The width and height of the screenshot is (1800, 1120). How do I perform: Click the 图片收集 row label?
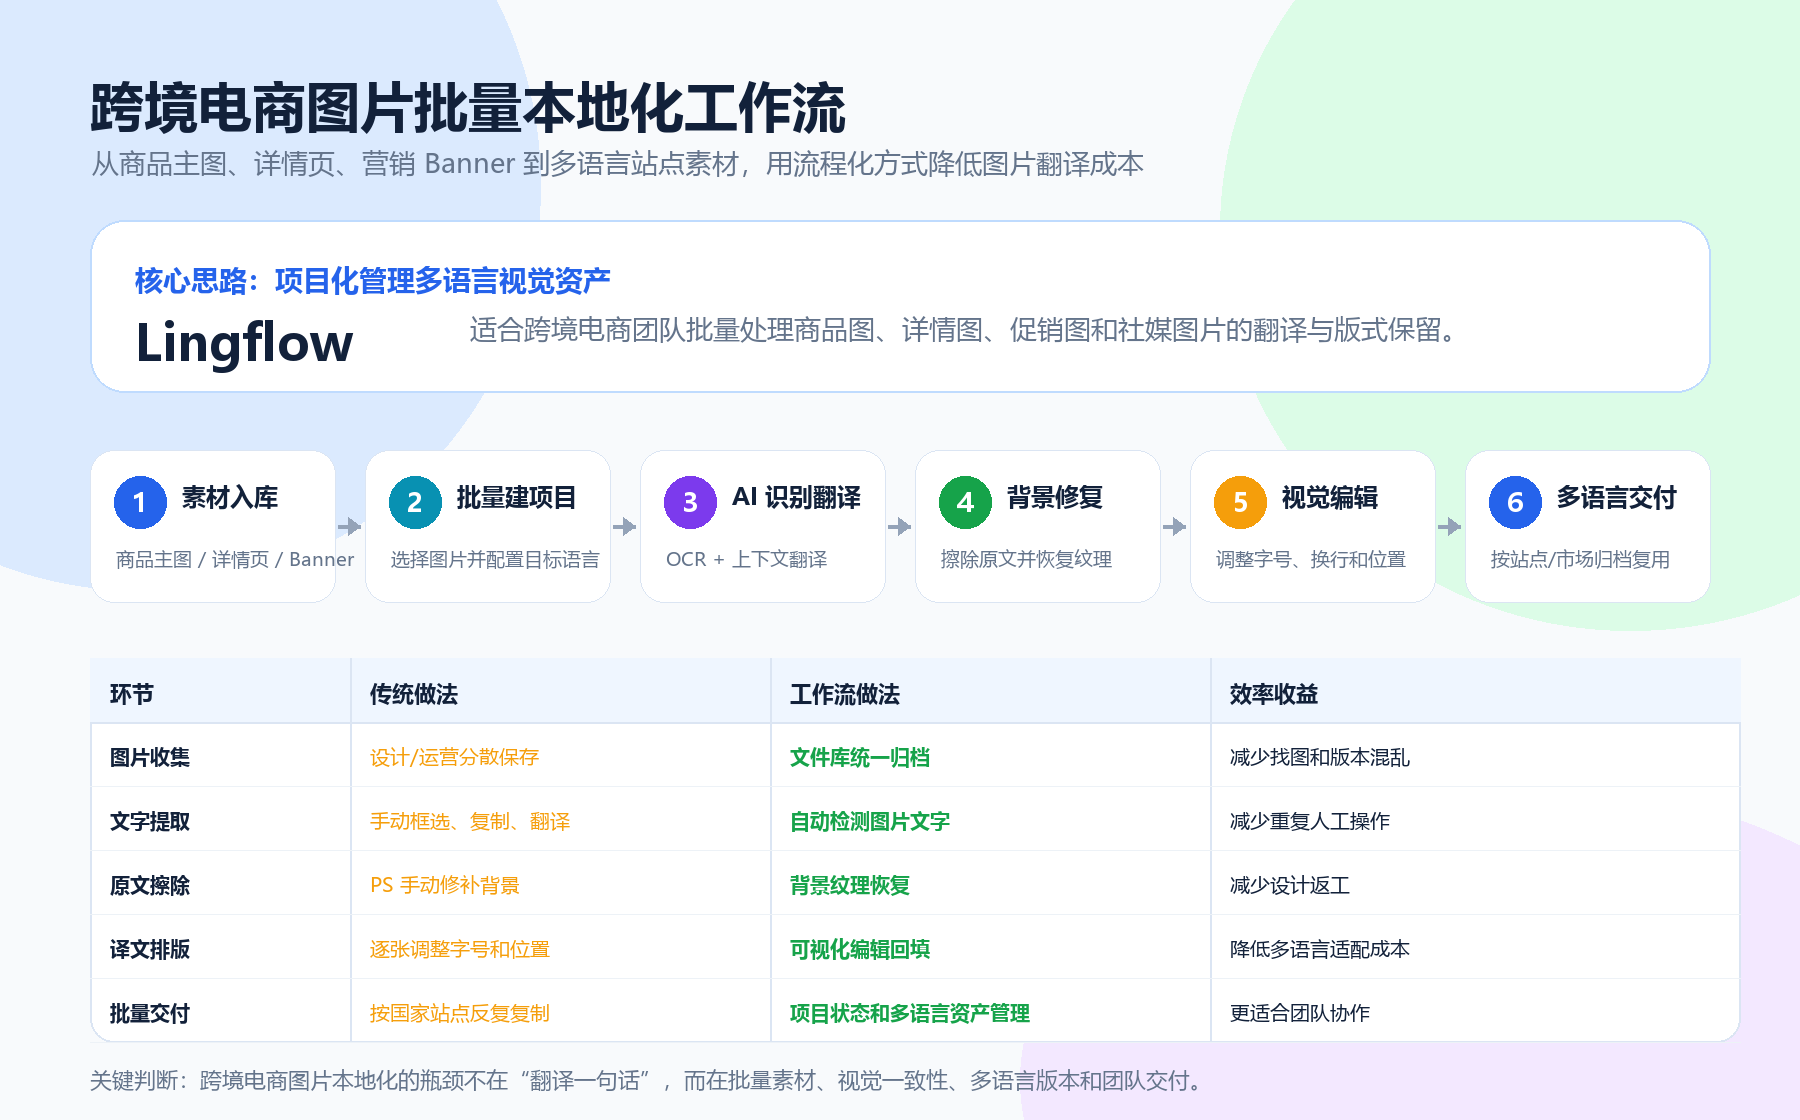(149, 758)
